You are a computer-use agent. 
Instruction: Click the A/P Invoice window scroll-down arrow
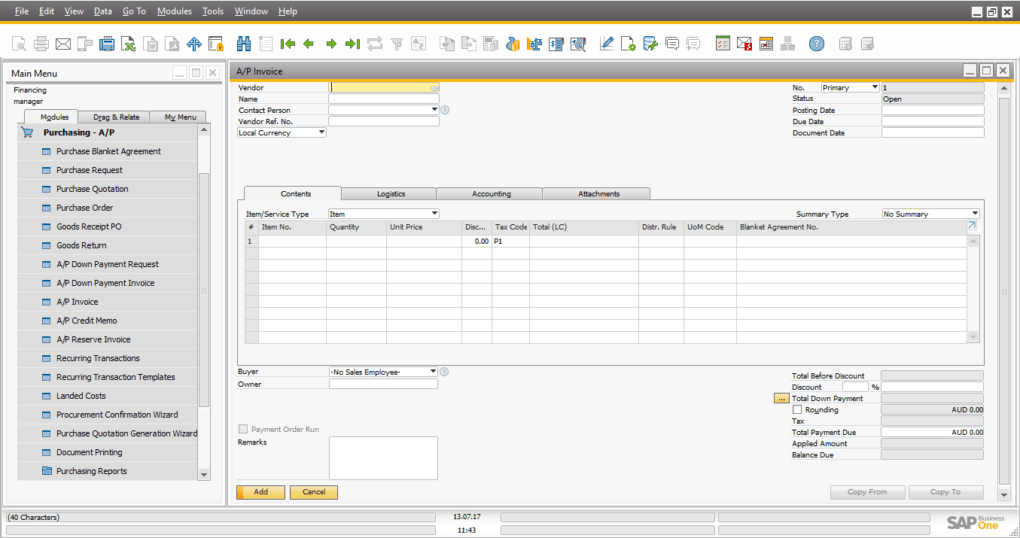[x=1004, y=495]
